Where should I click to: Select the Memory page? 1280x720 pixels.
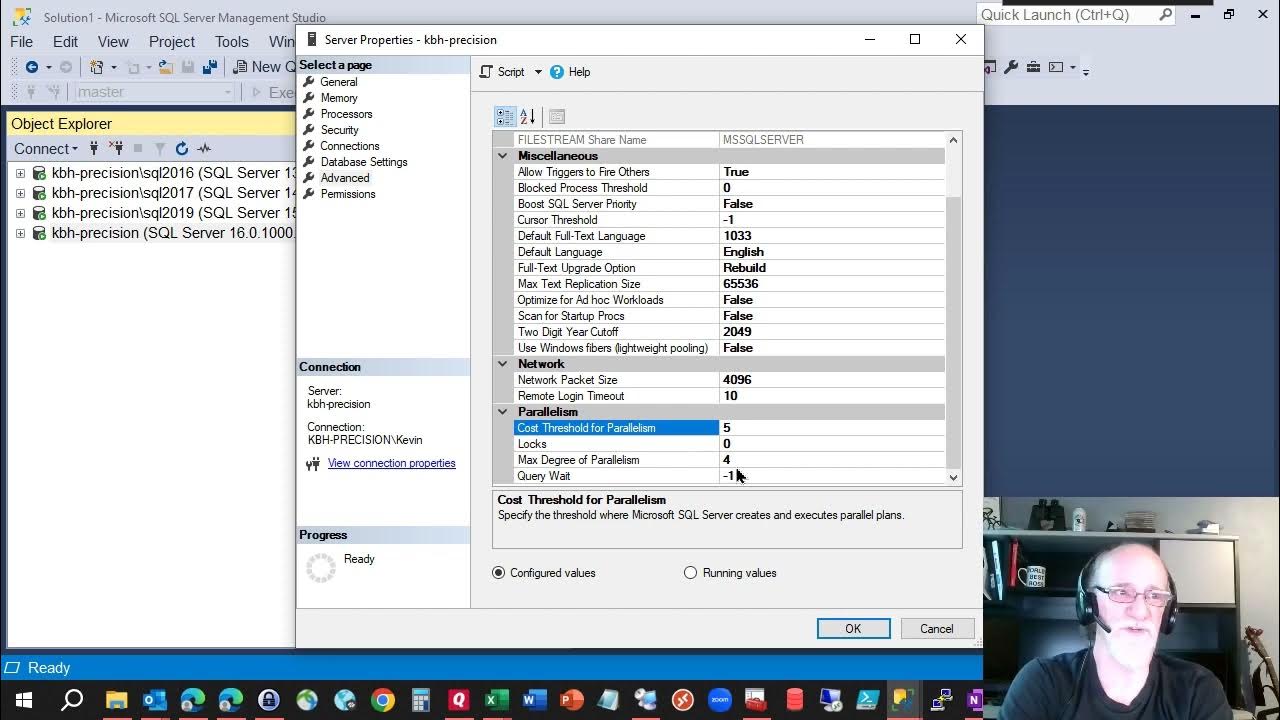pos(338,98)
